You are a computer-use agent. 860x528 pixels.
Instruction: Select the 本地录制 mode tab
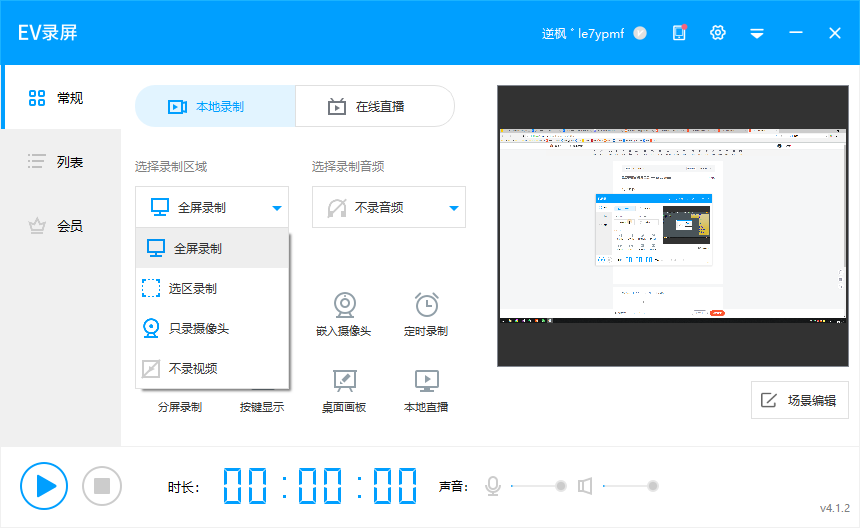(x=215, y=106)
